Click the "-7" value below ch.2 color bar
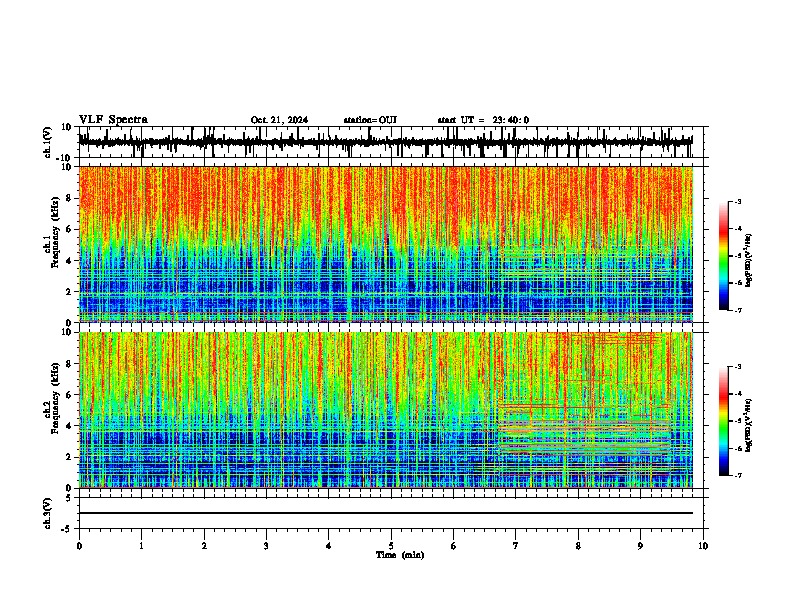 737,475
